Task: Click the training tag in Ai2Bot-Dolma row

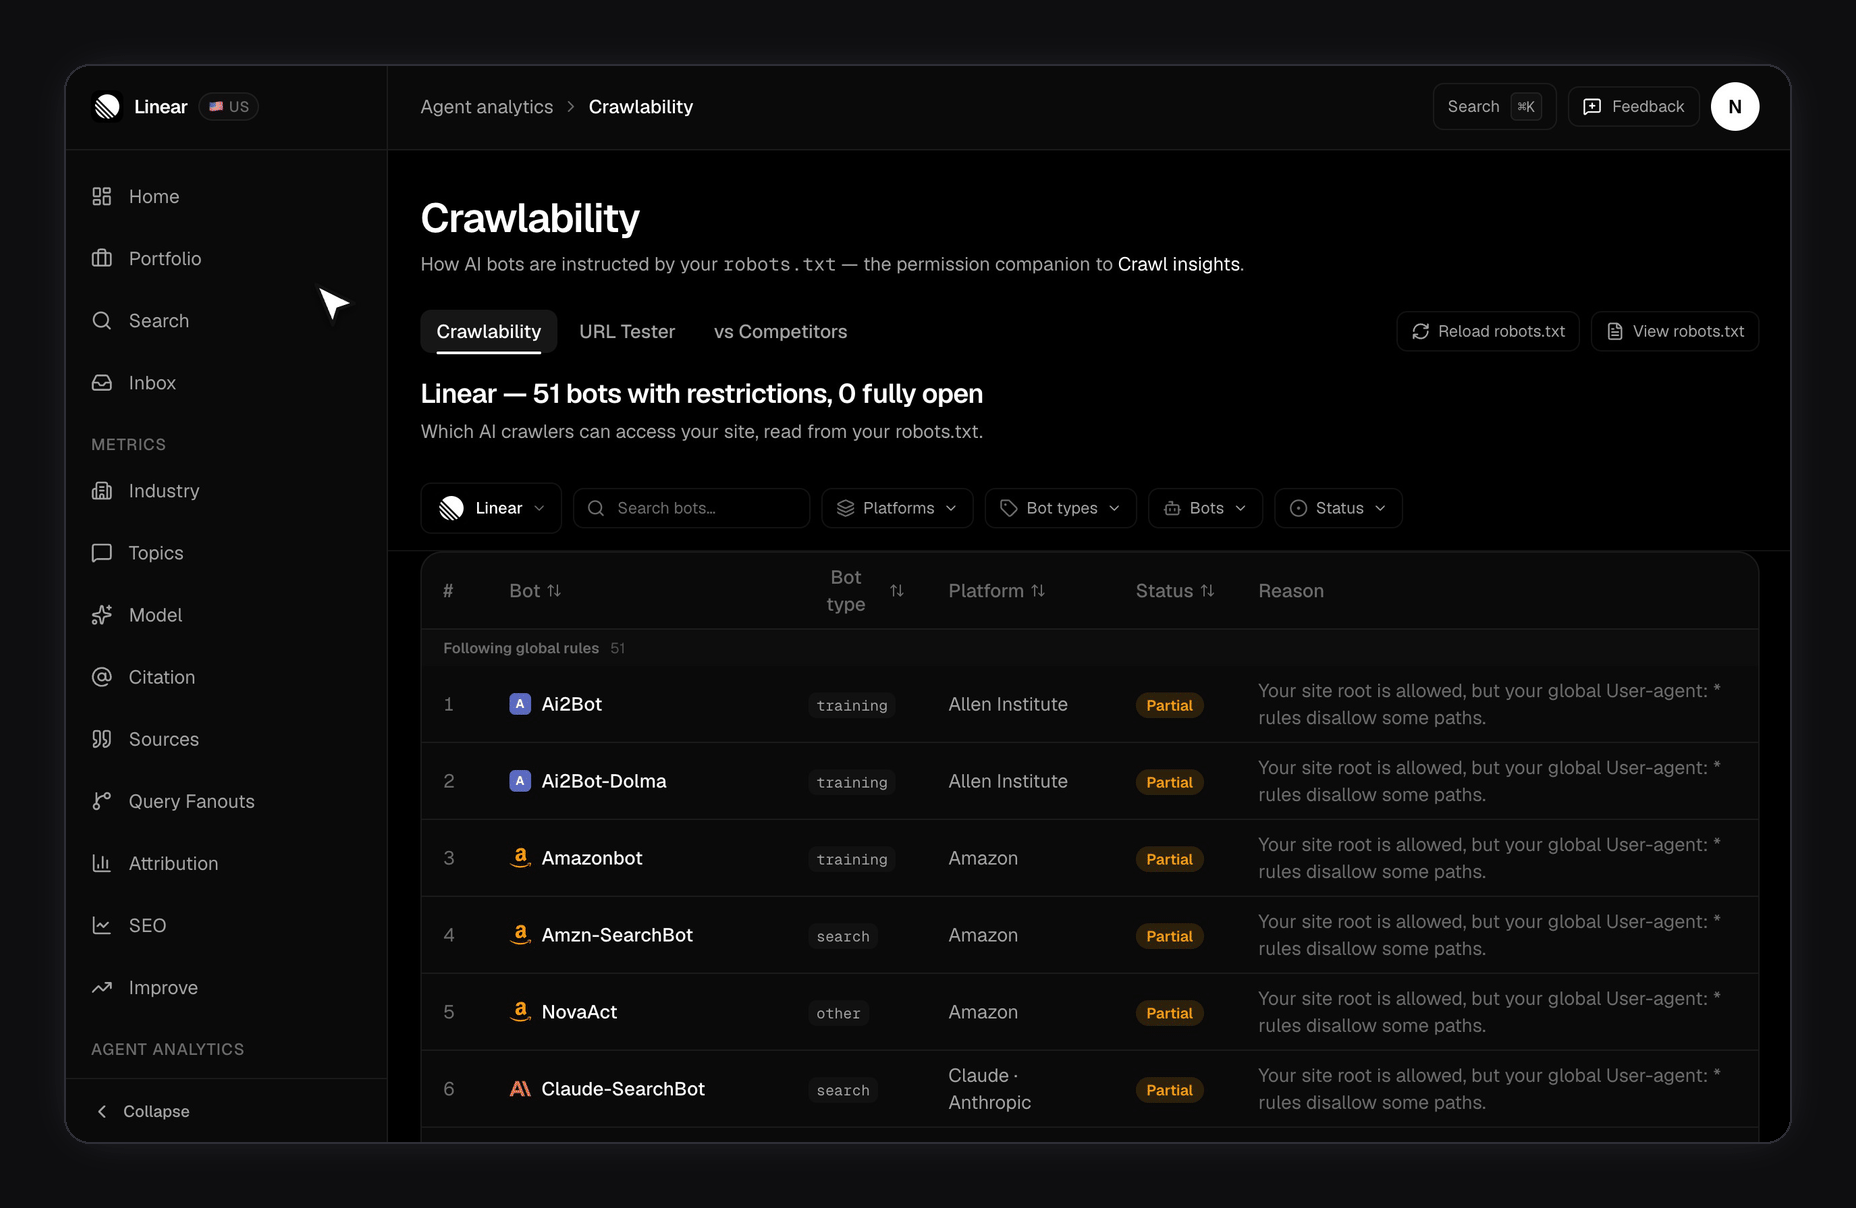Action: (x=852, y=782)
